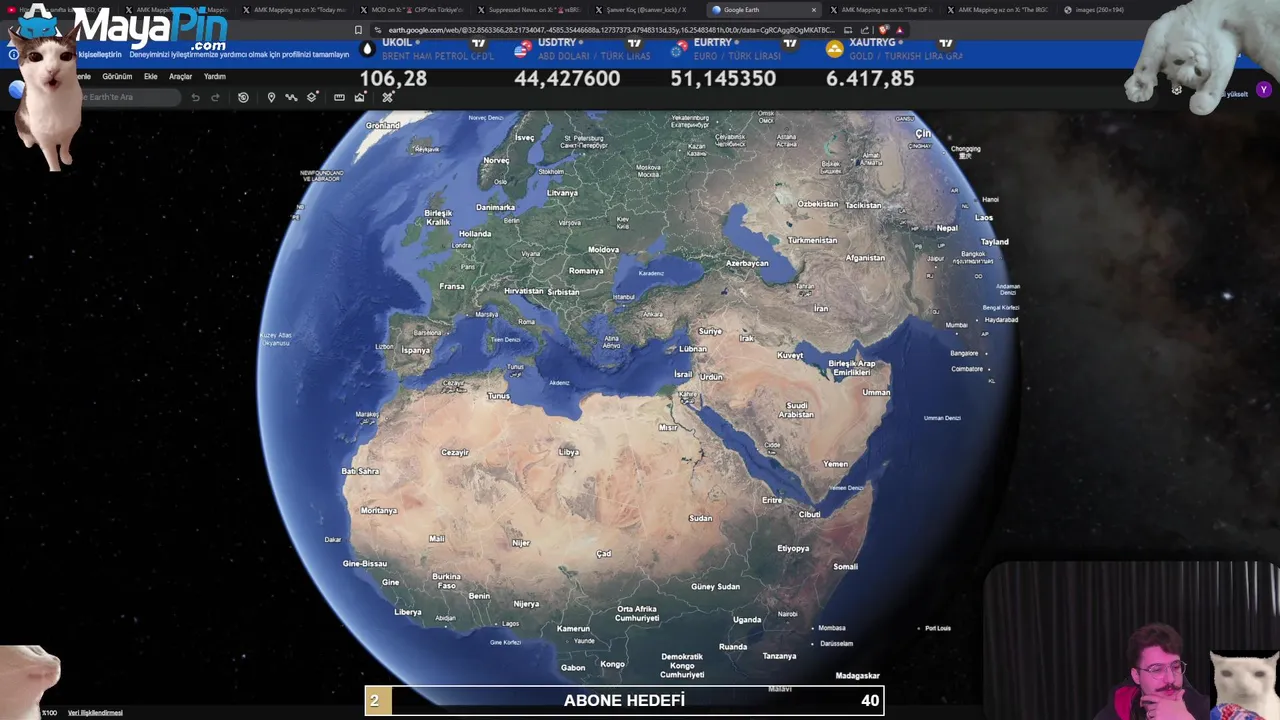Click the XAUTRYG price 6.417,85
1280x720 pixels.
tap(870, 78)
